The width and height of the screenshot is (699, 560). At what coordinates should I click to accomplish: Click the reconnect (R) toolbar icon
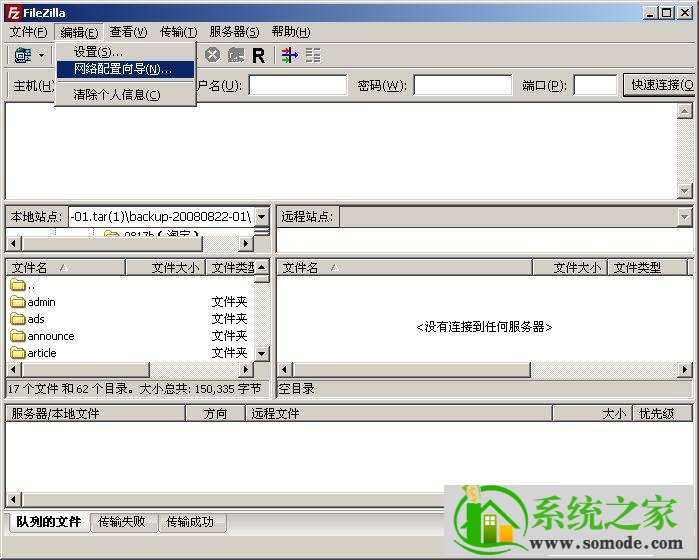point(259,56)
